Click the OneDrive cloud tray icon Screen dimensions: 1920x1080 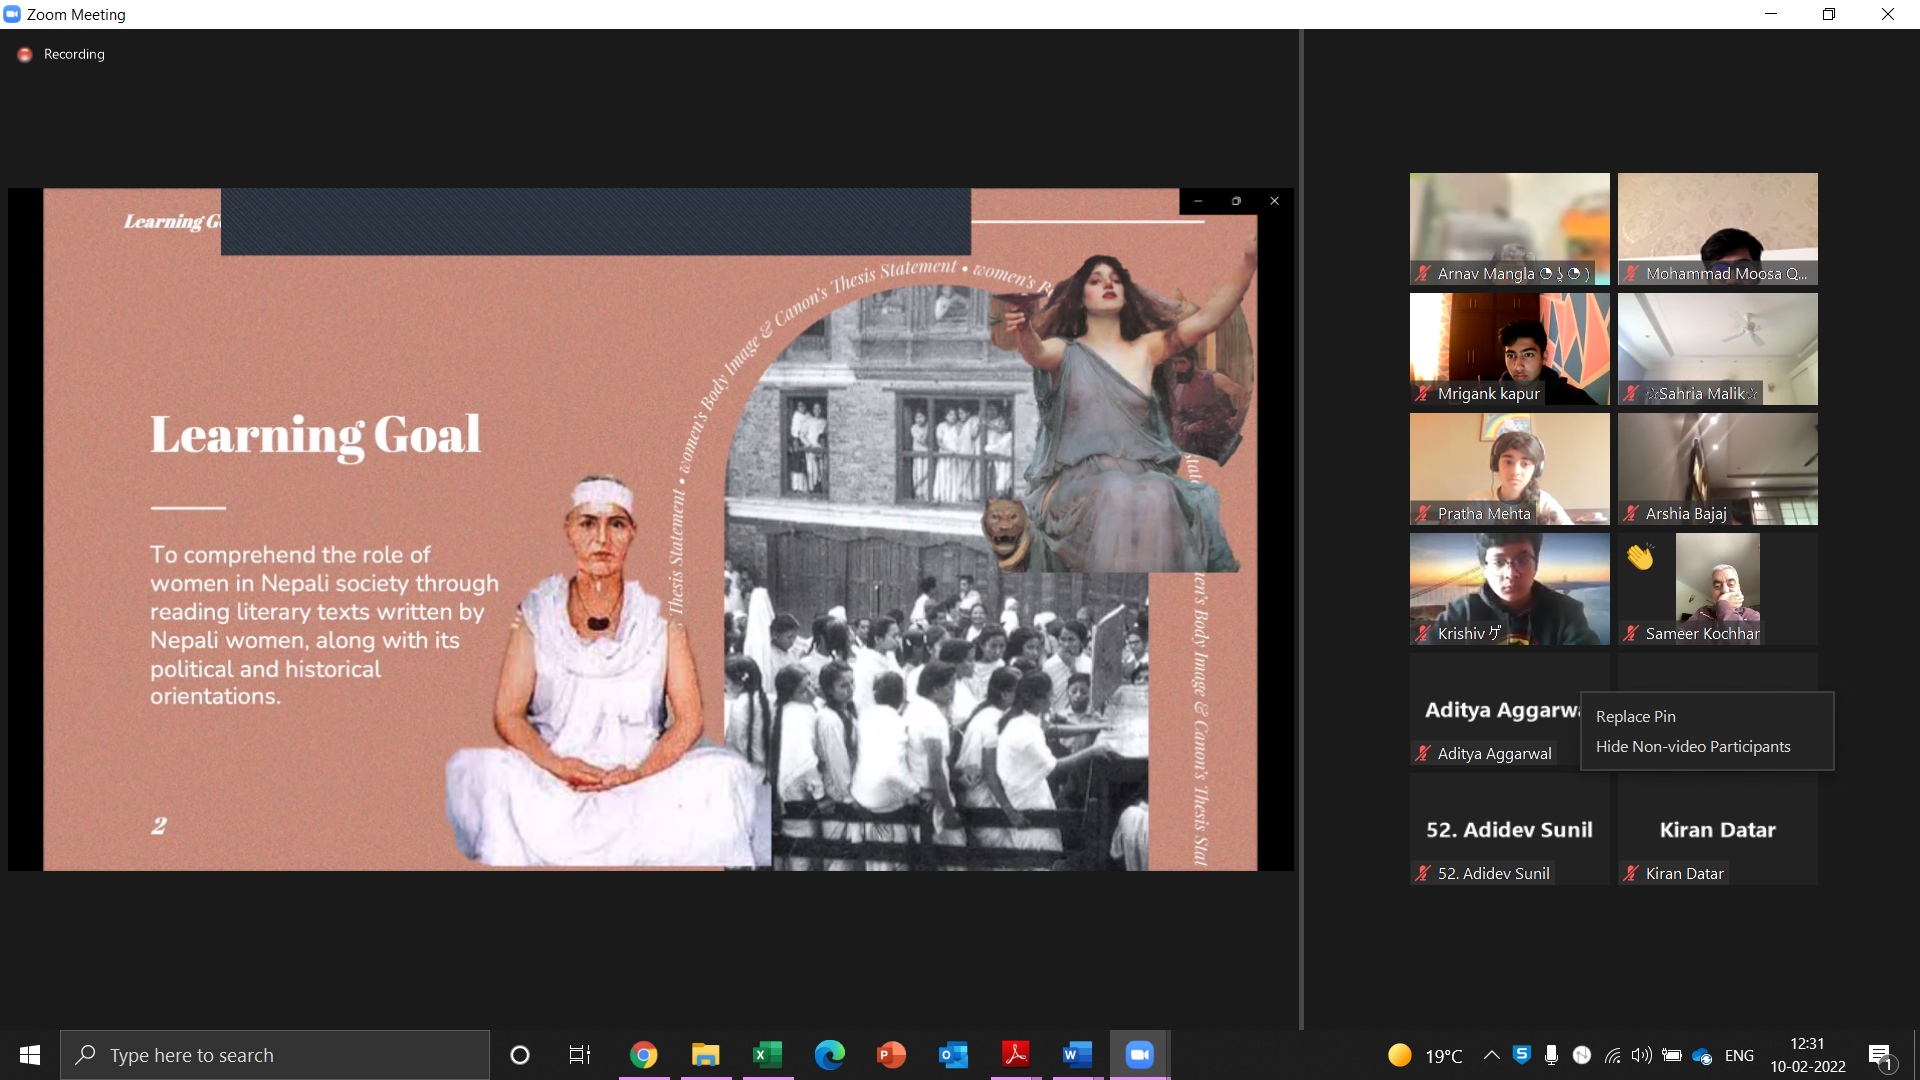coord(1702,1056)
